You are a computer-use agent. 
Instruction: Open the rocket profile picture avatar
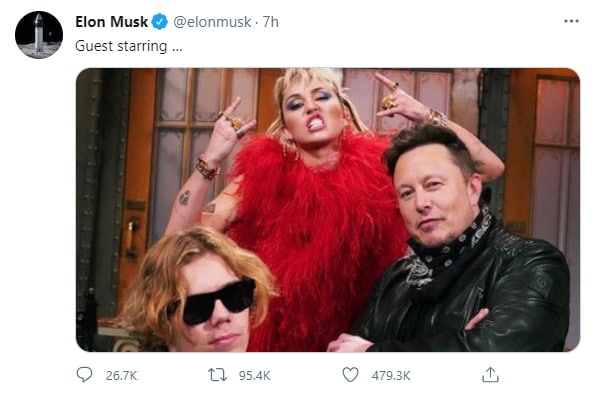point(39,35)
